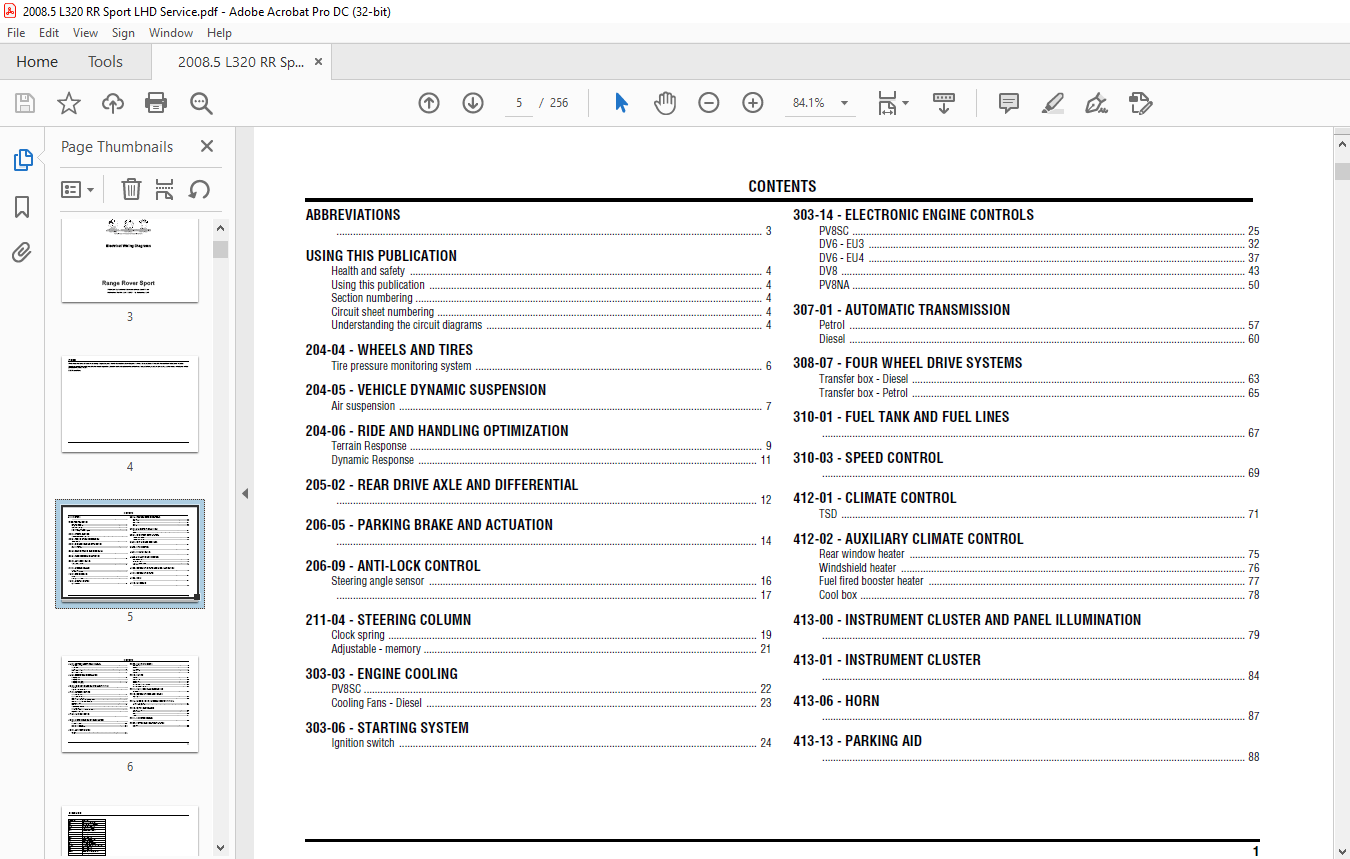Activate the Selection arrow tool
This screenshot has width=1350, height=859.
[x=621, y=103]
